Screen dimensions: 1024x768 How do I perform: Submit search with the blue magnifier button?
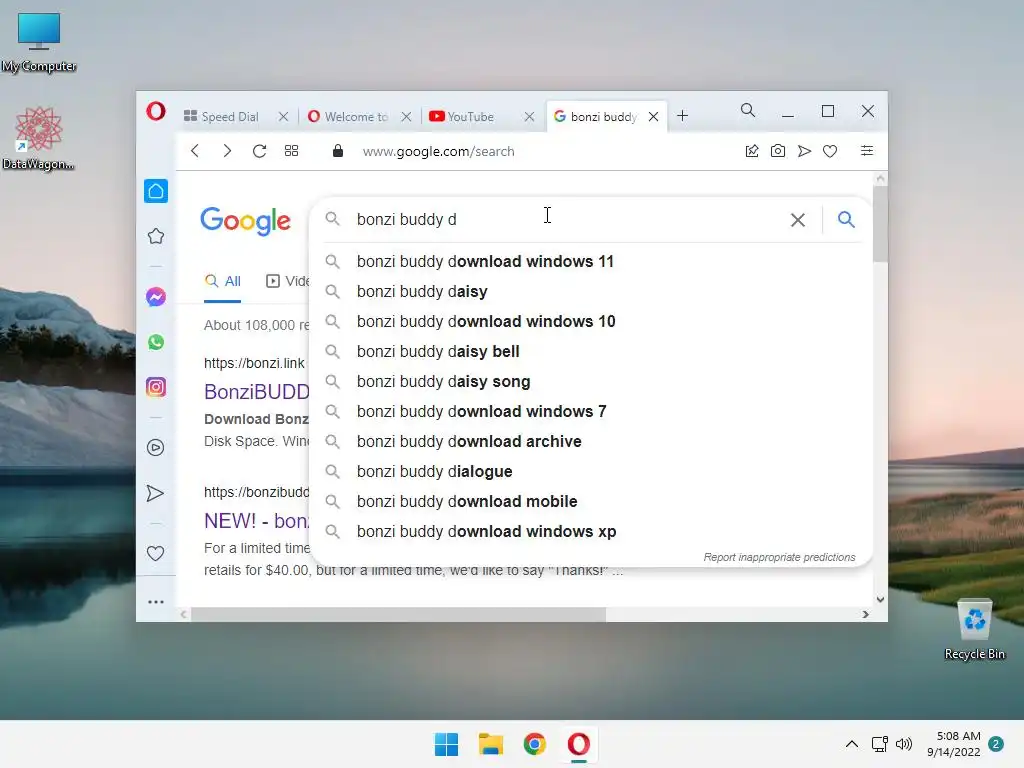tap(846, 219)
